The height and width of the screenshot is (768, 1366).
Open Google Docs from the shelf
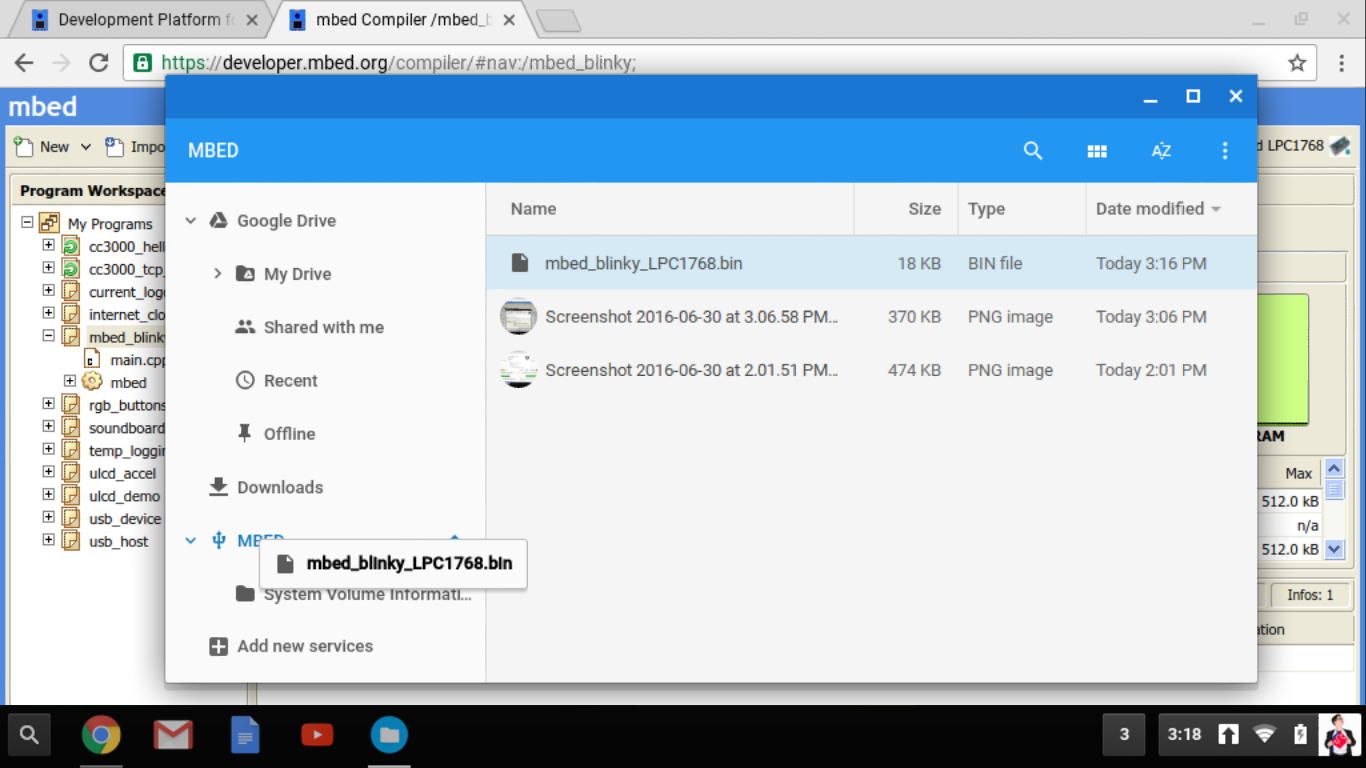click(245, 736)
